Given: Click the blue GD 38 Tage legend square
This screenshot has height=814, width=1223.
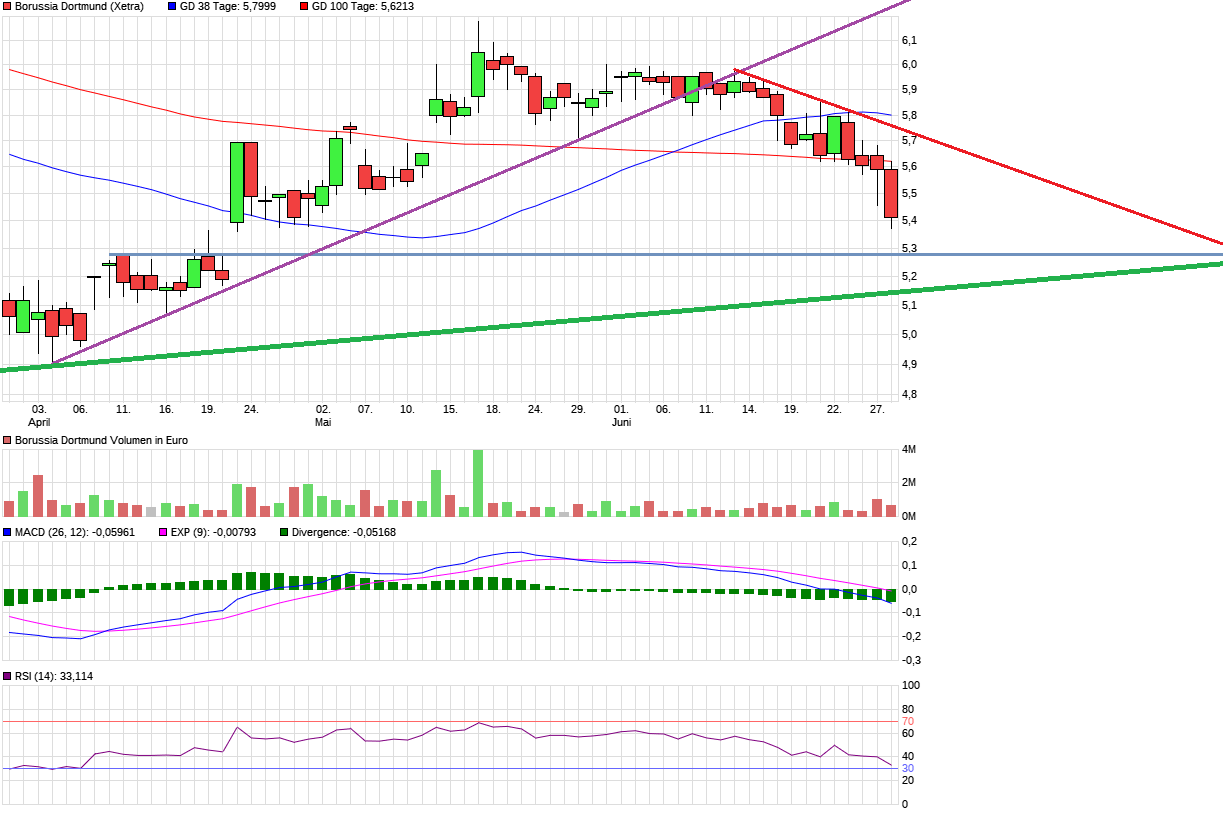Looking at the screenshot, I should click(x=171, y=6).
